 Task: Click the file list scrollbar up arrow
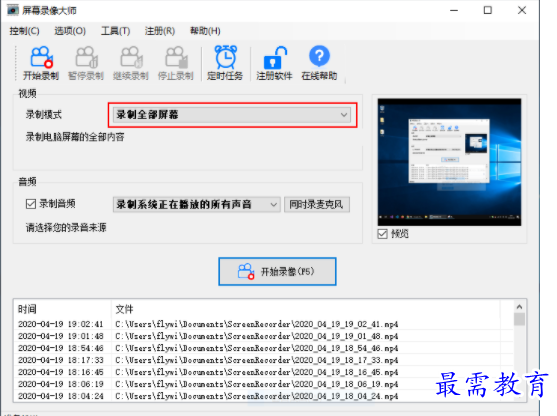[x=519, y=307]
